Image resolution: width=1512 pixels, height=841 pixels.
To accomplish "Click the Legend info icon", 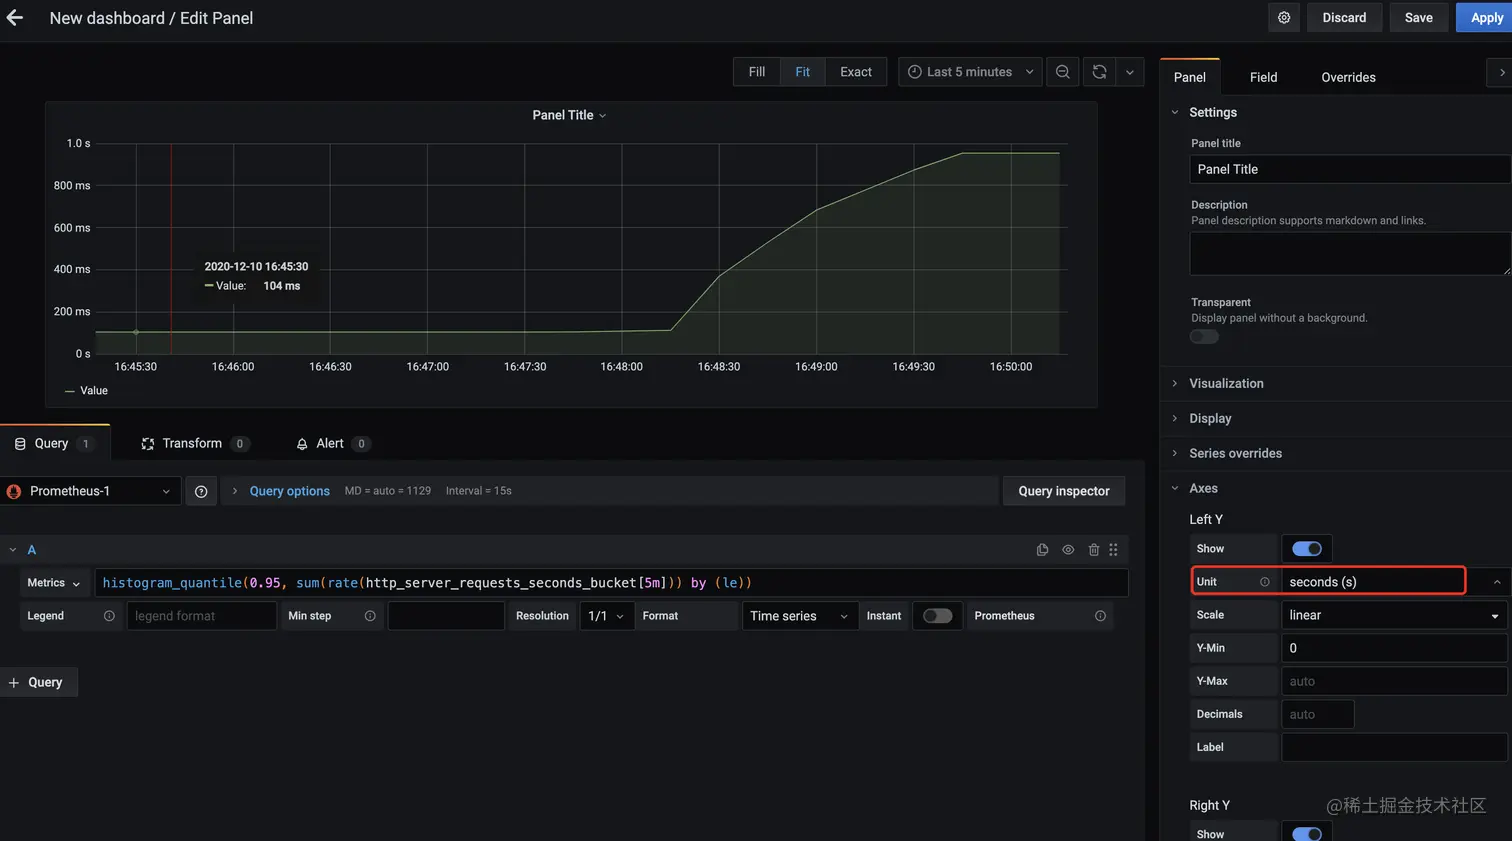I will click(x=109, y=616).
